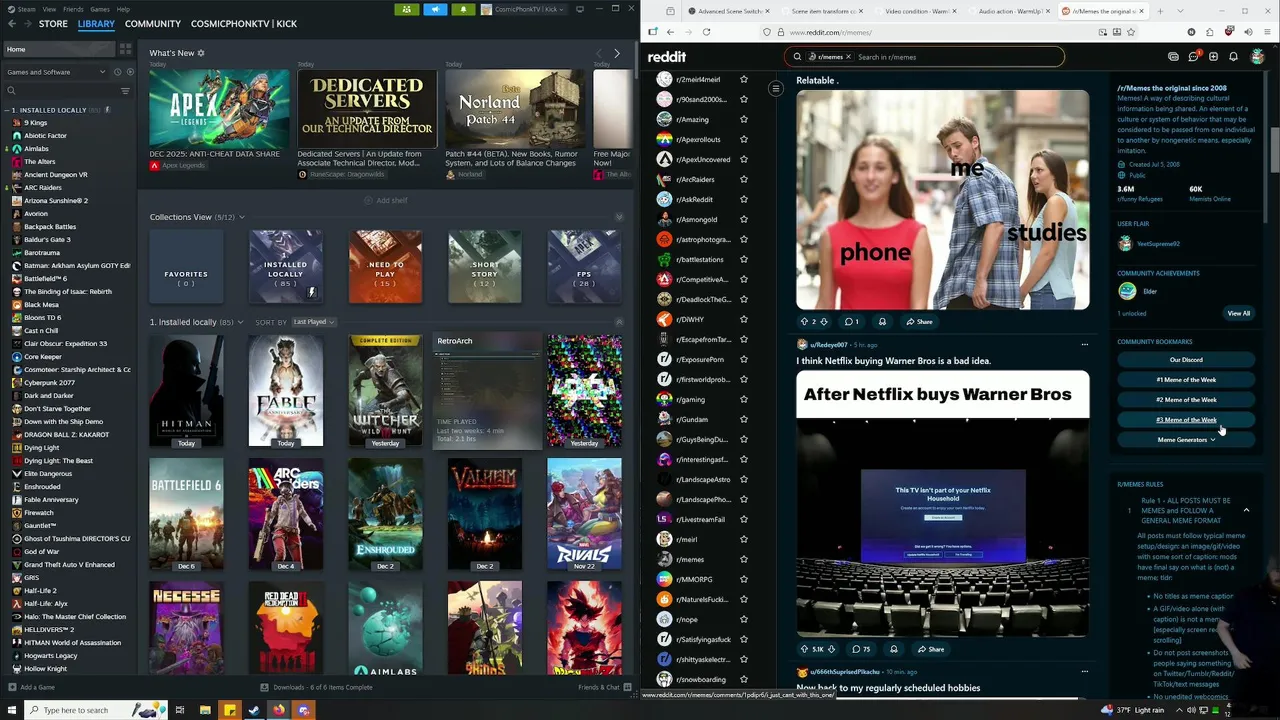The height and width of the screenshot is (720, 1280).
Task: Open Games and Software filter dropdown
Action: 56,72
